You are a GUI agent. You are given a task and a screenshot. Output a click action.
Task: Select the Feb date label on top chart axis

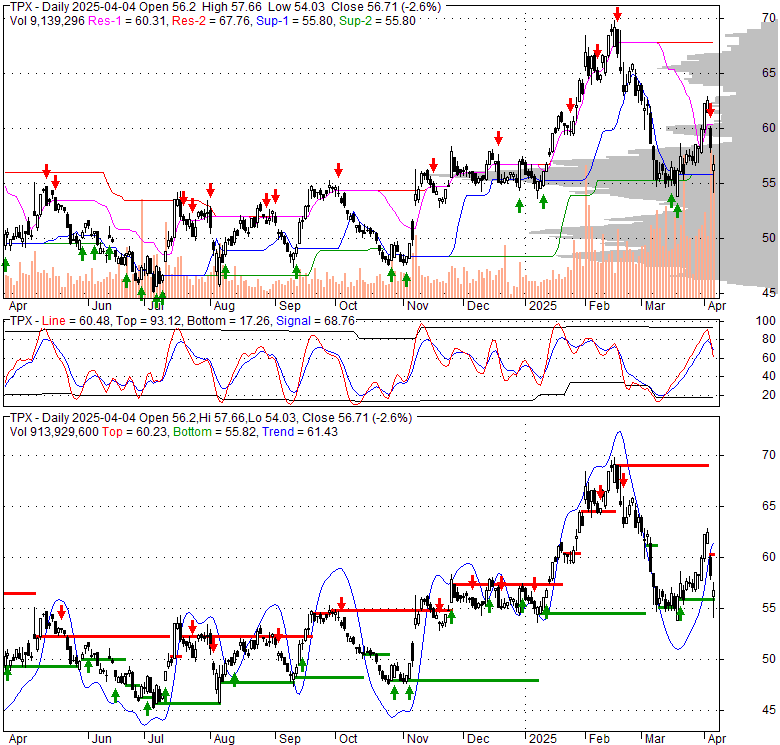tap(599, 305)
